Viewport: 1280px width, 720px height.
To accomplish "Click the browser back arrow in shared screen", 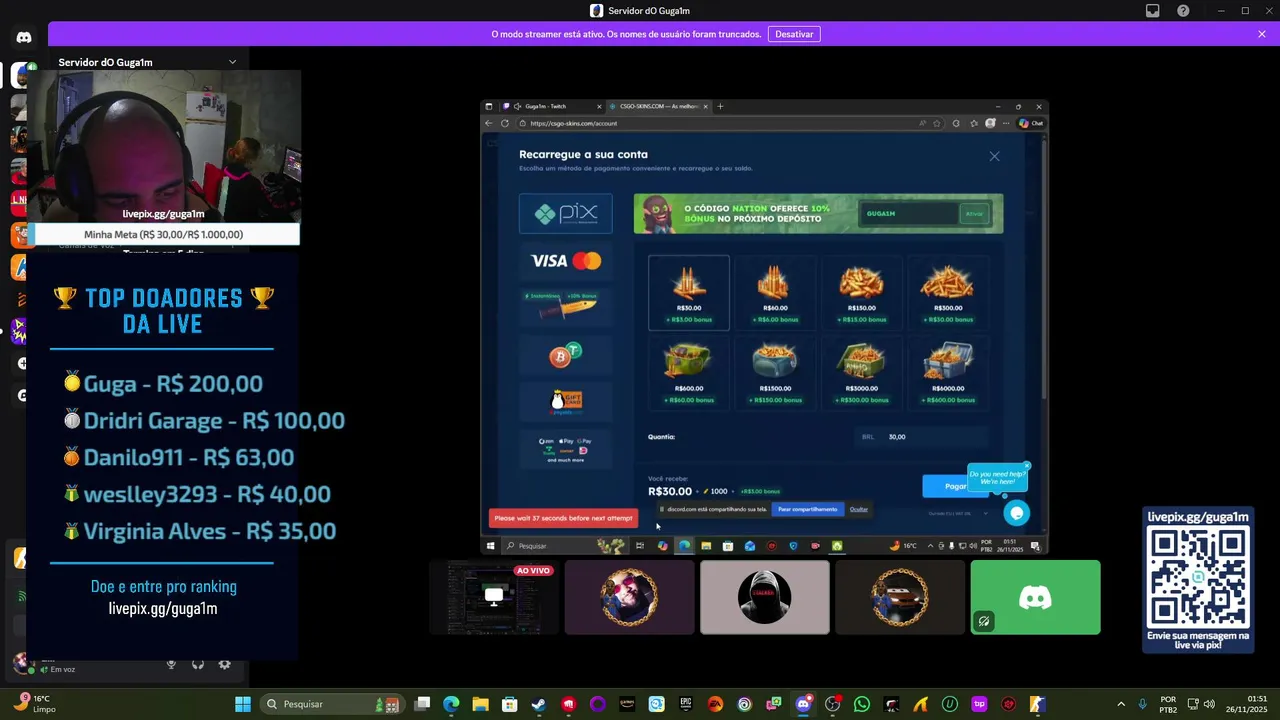I will click(x=488, y=123).
